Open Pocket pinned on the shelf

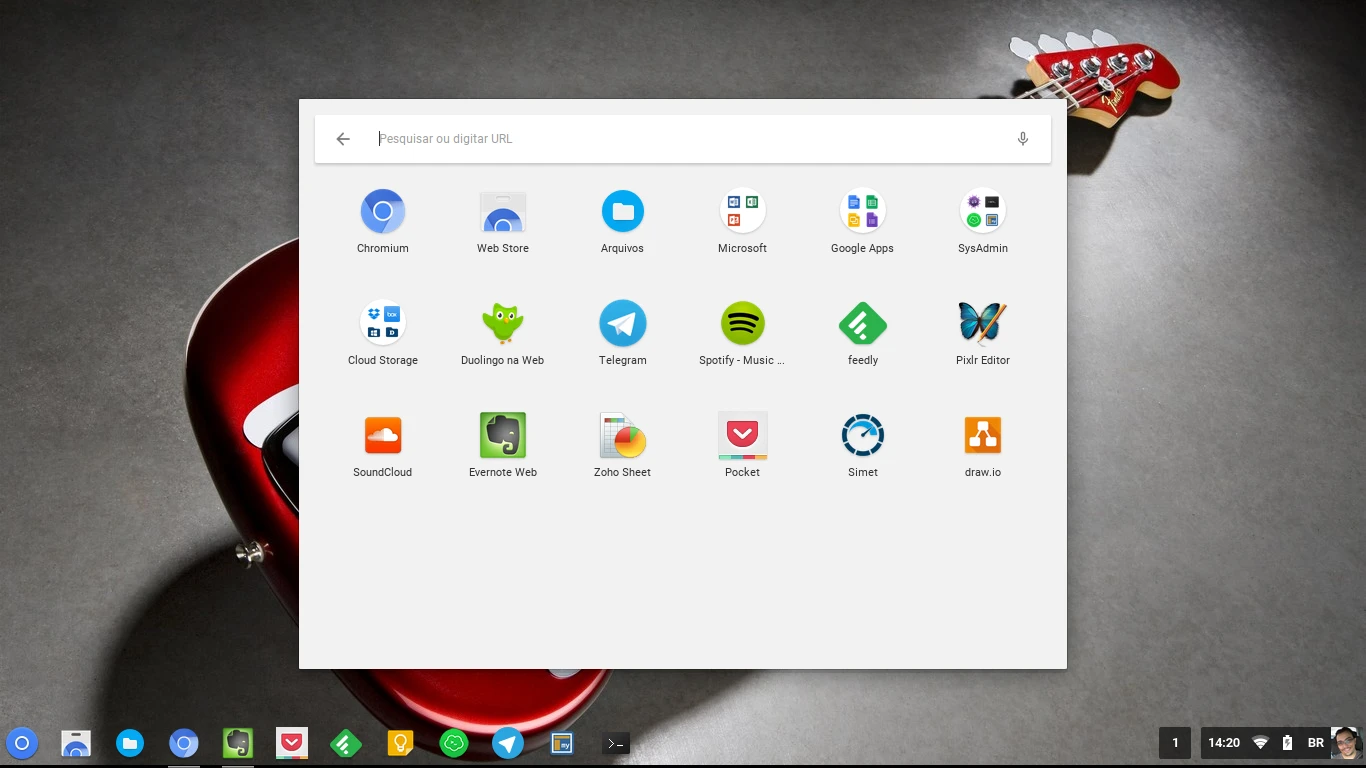tap(292, 743)
